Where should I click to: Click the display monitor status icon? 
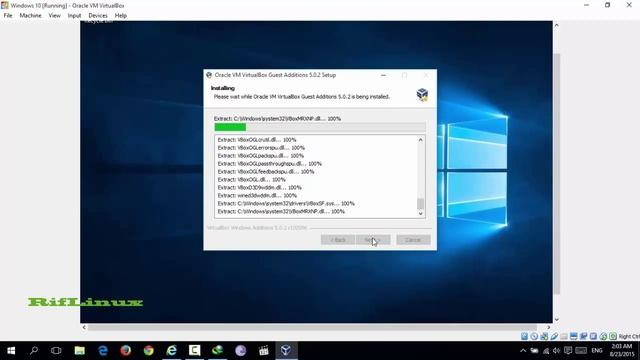[x=573, y=336]
